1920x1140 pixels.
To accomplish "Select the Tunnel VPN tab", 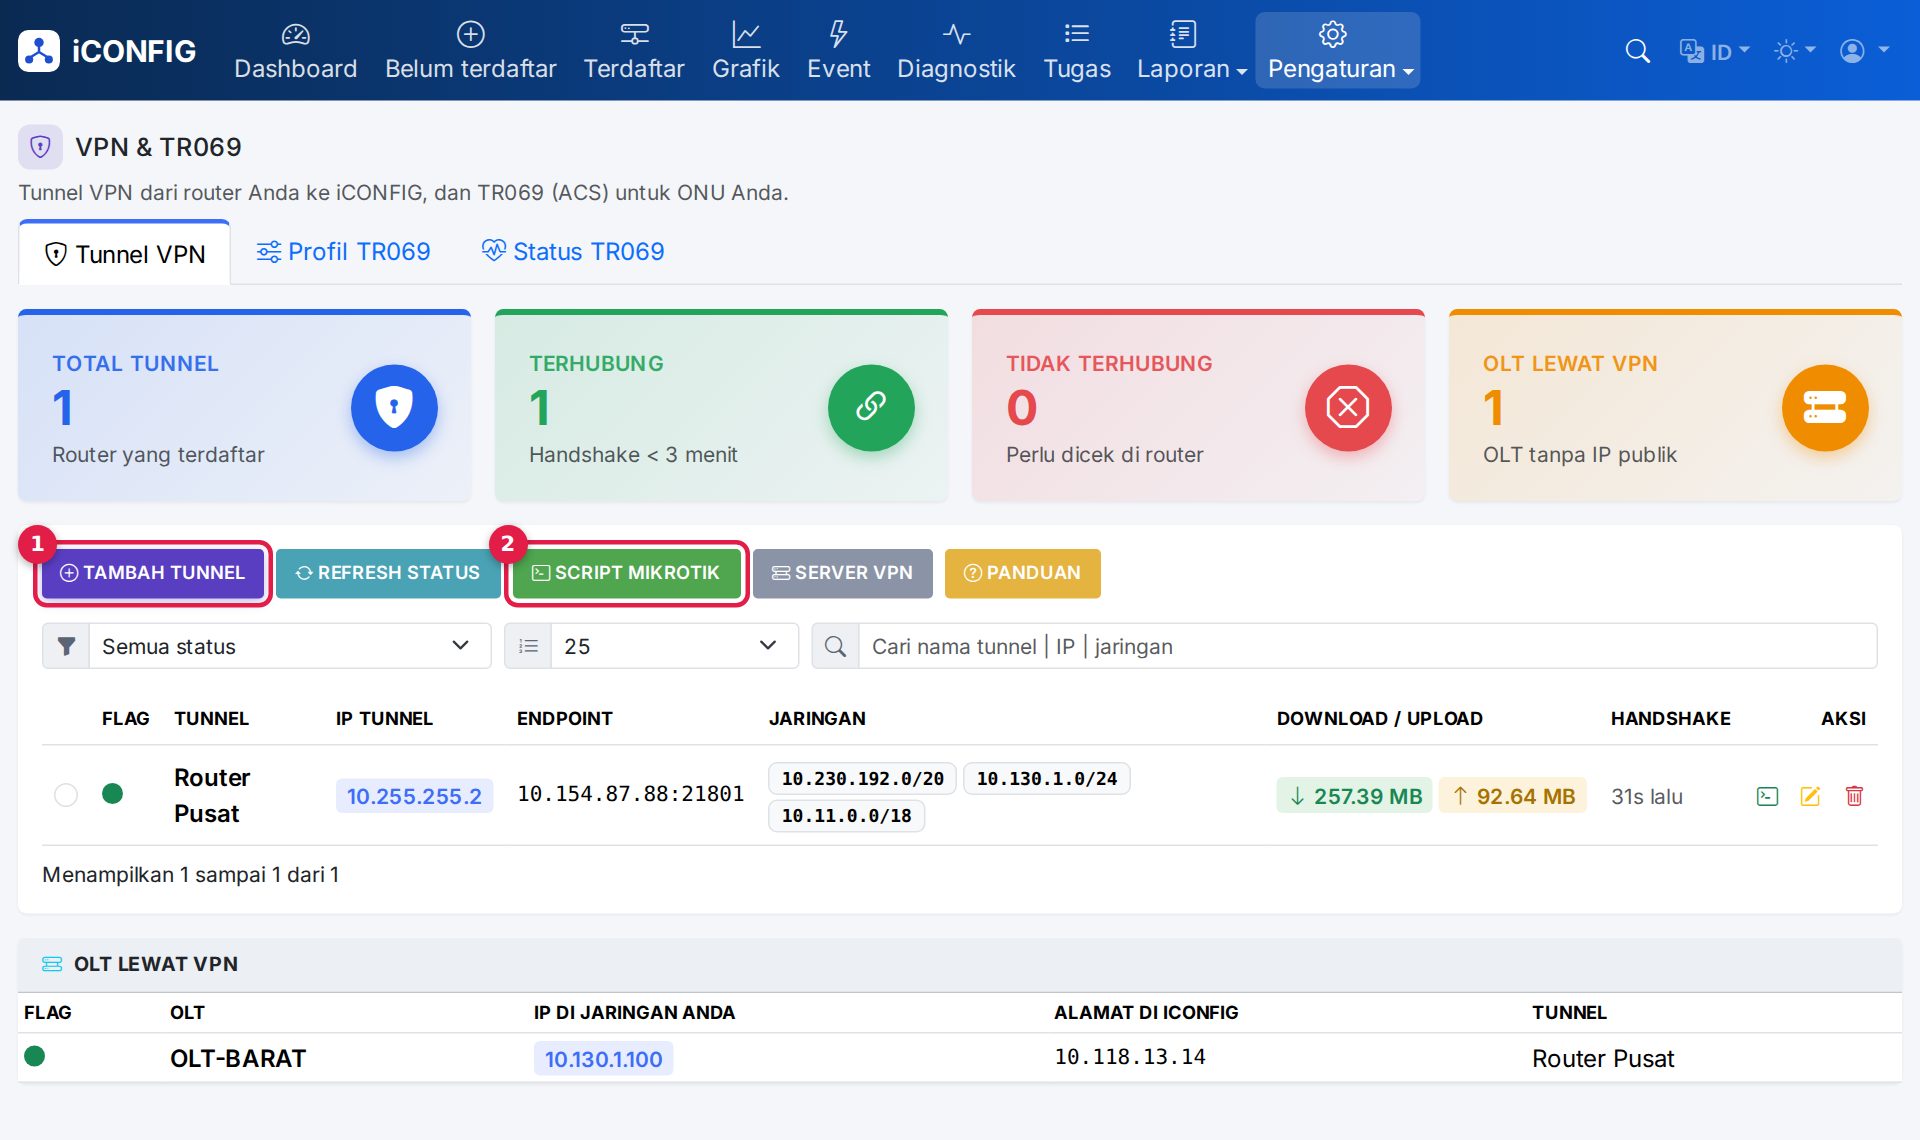I will (x=125, y=254).
